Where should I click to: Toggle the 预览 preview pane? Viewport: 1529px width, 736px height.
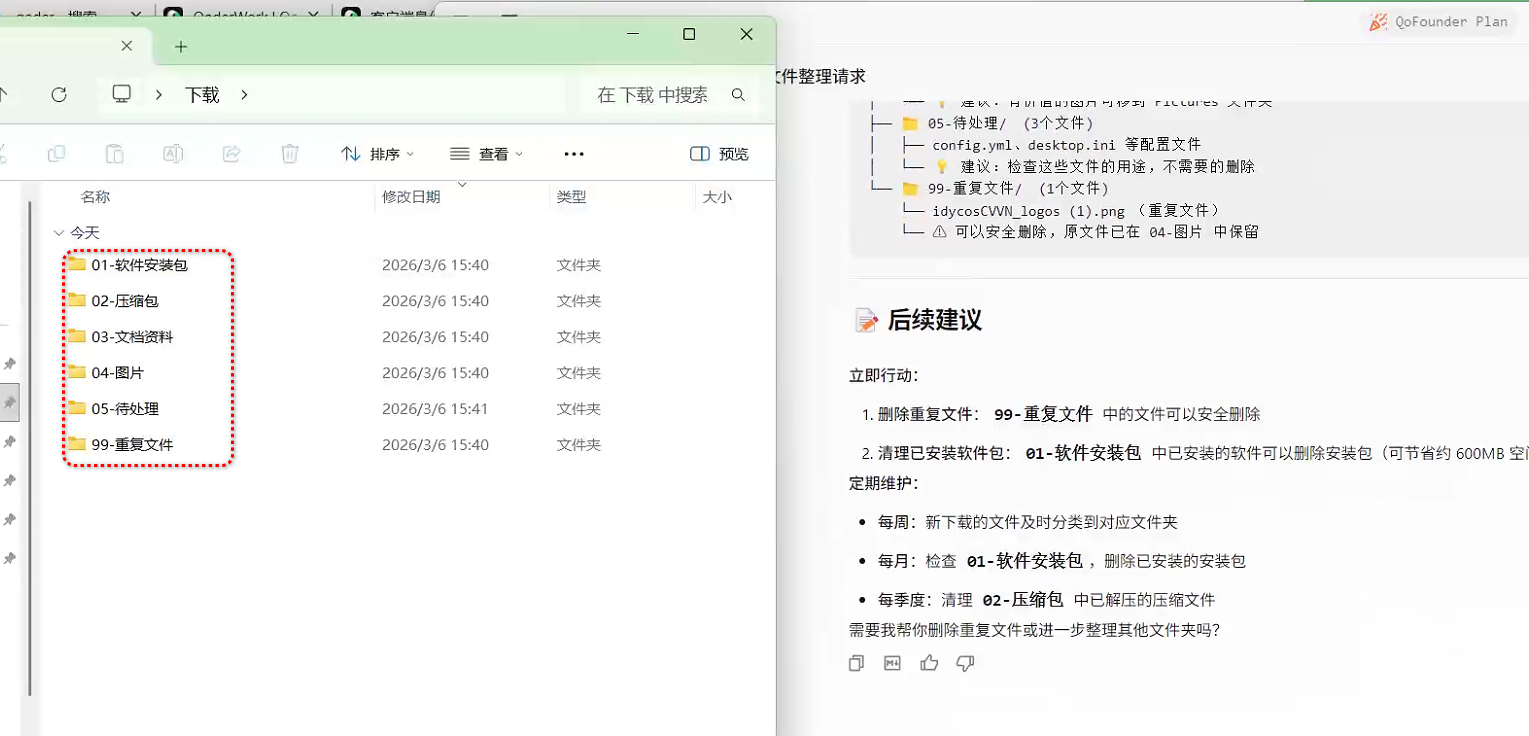coord(720,154)
